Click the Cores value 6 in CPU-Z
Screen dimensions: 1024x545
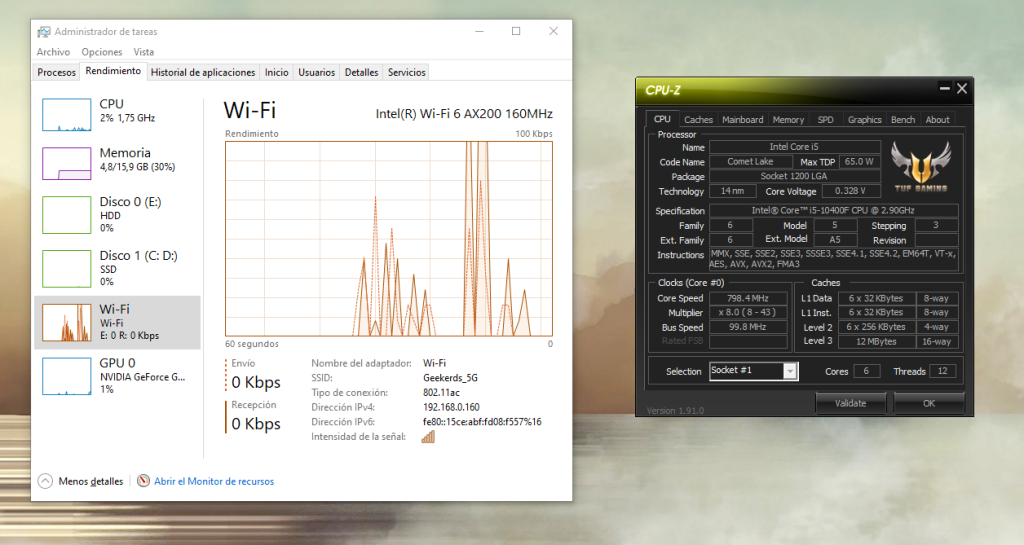pos(866,371)
